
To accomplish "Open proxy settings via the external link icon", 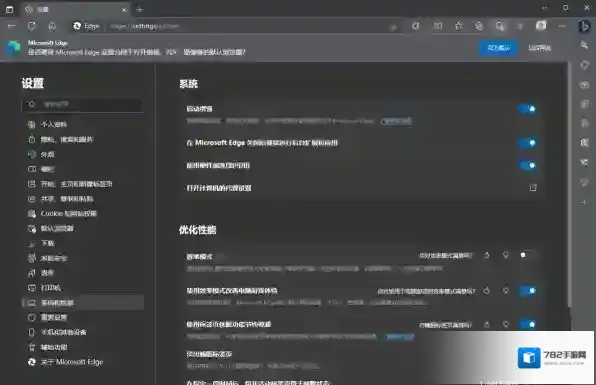I will pyautogui.click(x=533, y=188).
